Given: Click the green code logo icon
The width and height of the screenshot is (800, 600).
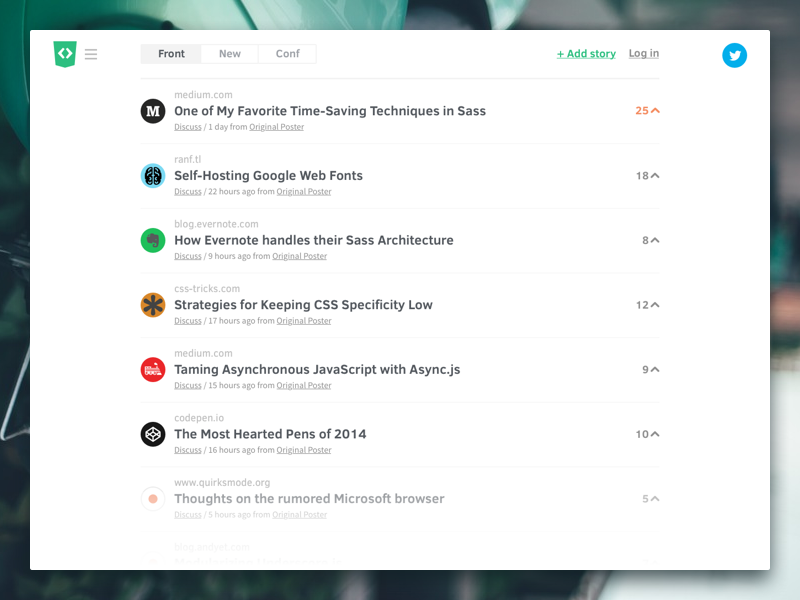Looking at the screenshot, I should click(65, 54).
